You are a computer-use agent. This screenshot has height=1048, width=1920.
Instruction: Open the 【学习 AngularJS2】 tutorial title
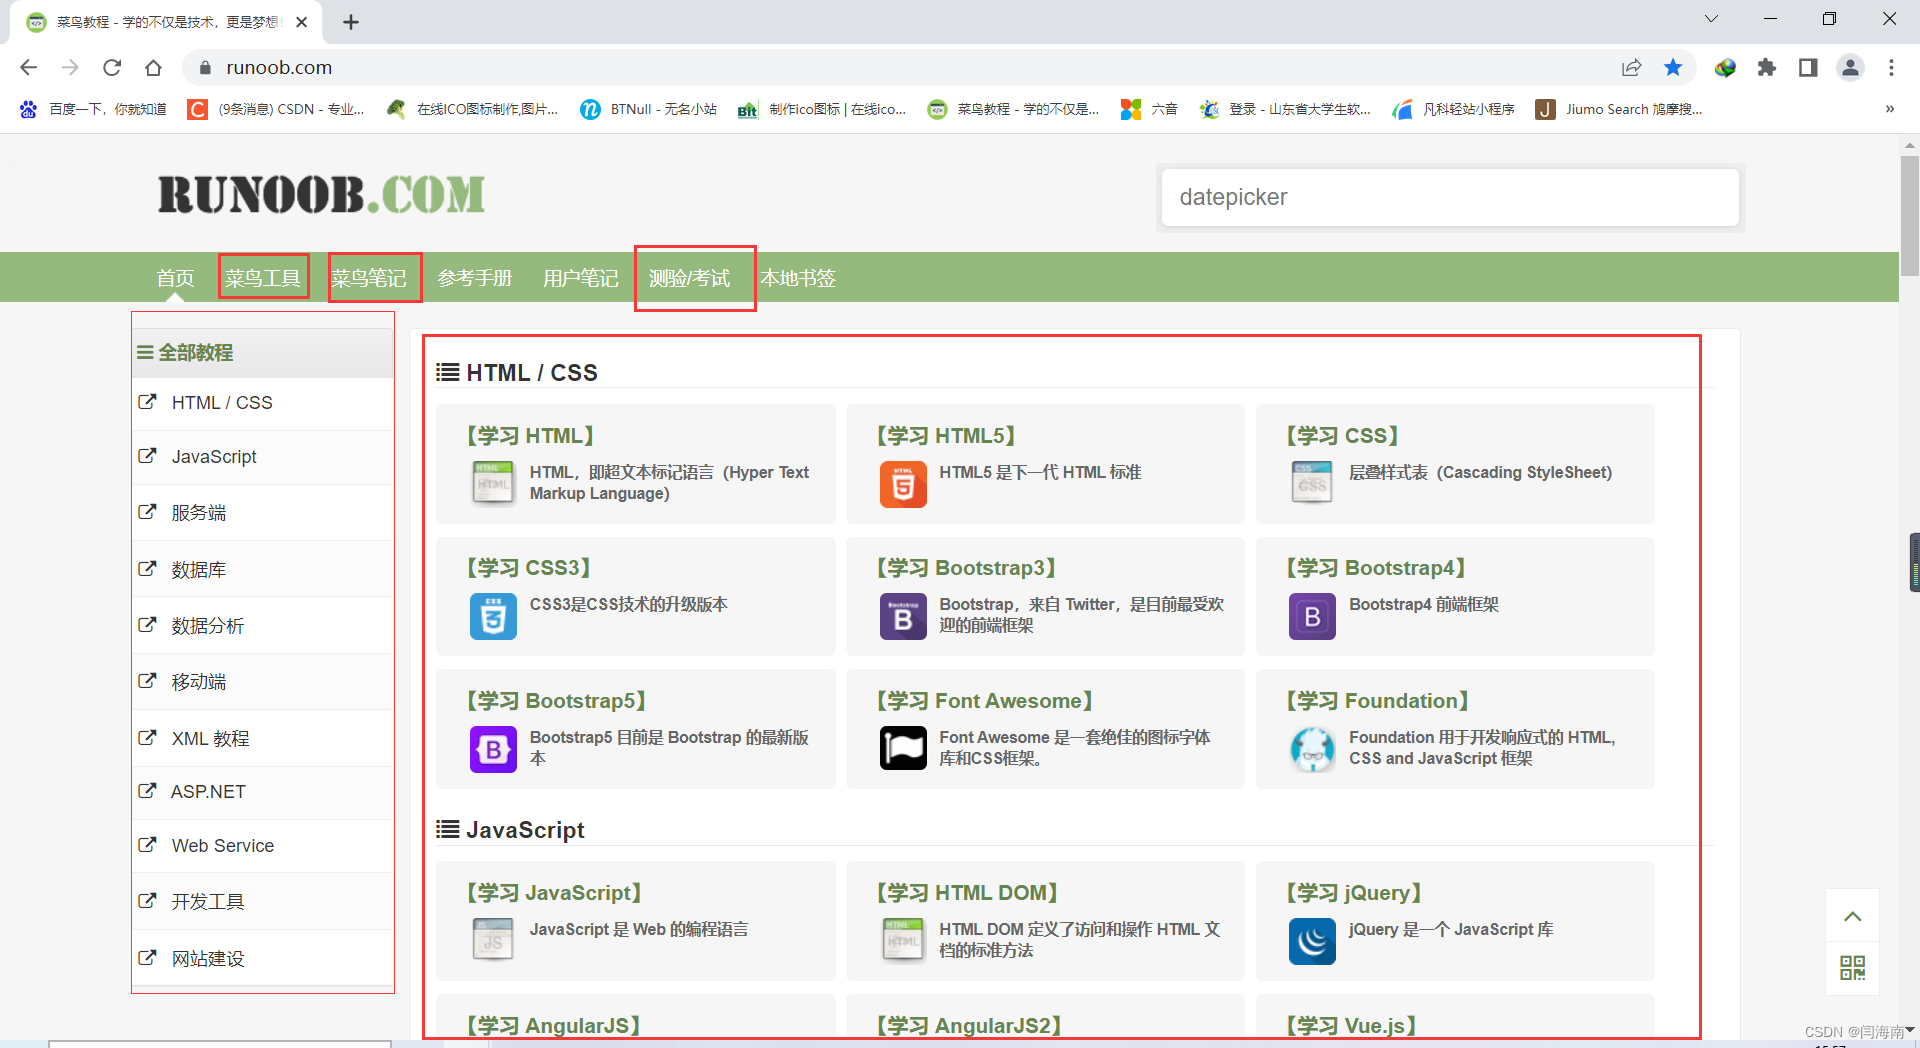[969, 1026]
